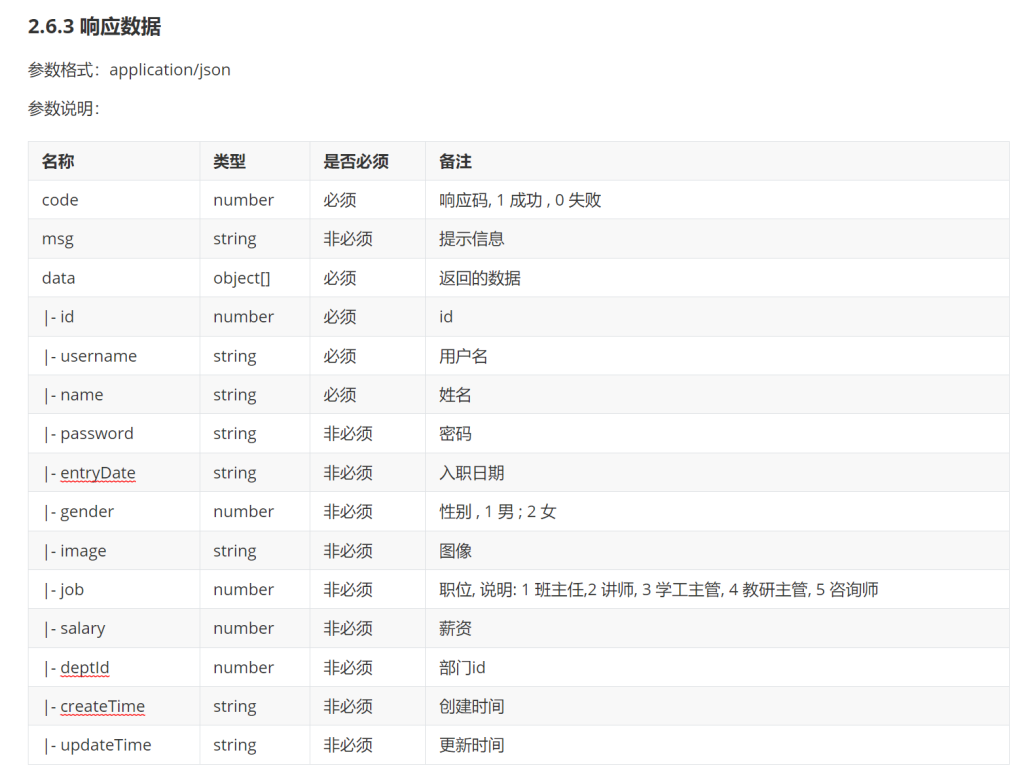Click the '参数说明' label above the table
Screen dimensions: 1024x775
click(63, 109)
